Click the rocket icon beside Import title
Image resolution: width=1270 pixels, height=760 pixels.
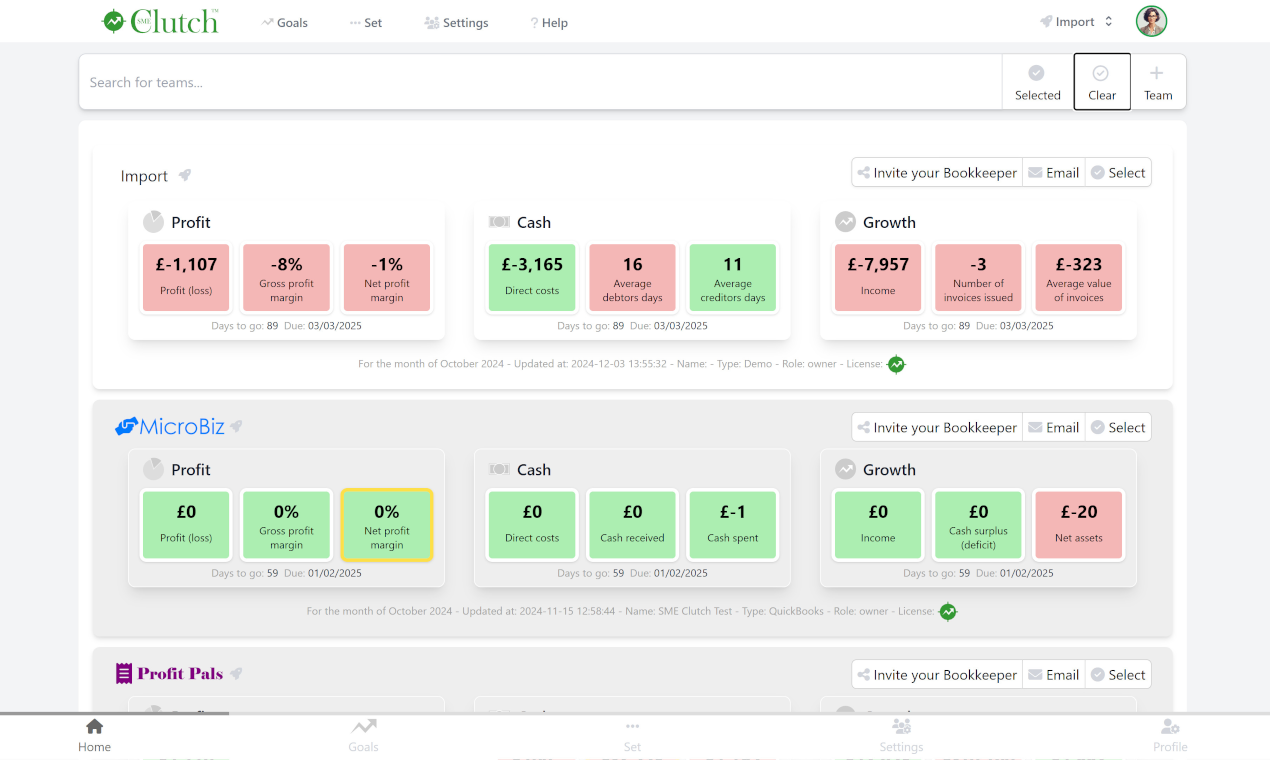tap(185, 175)
